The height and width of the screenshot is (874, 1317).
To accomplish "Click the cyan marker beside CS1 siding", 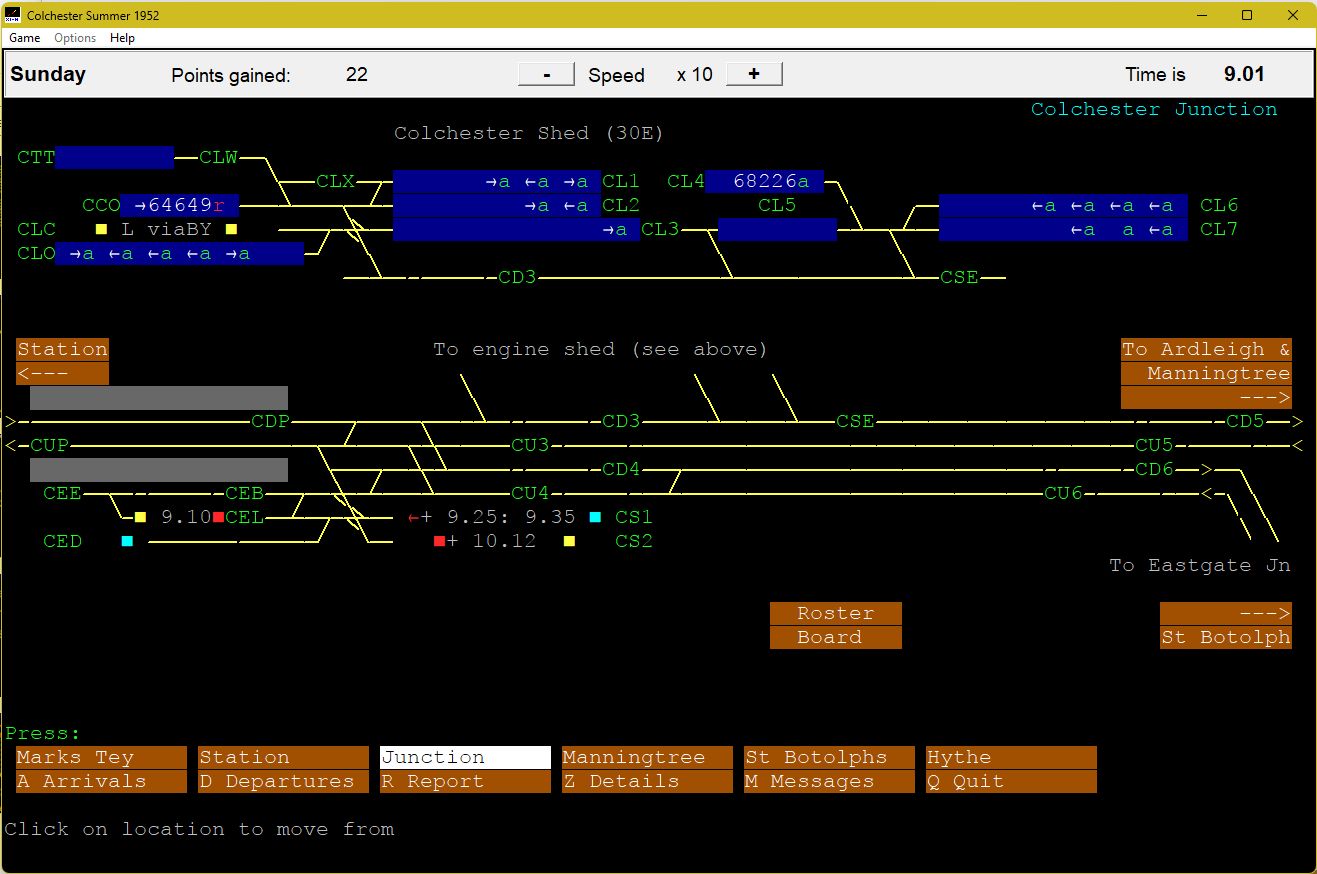I will click(x=595, y=517).
